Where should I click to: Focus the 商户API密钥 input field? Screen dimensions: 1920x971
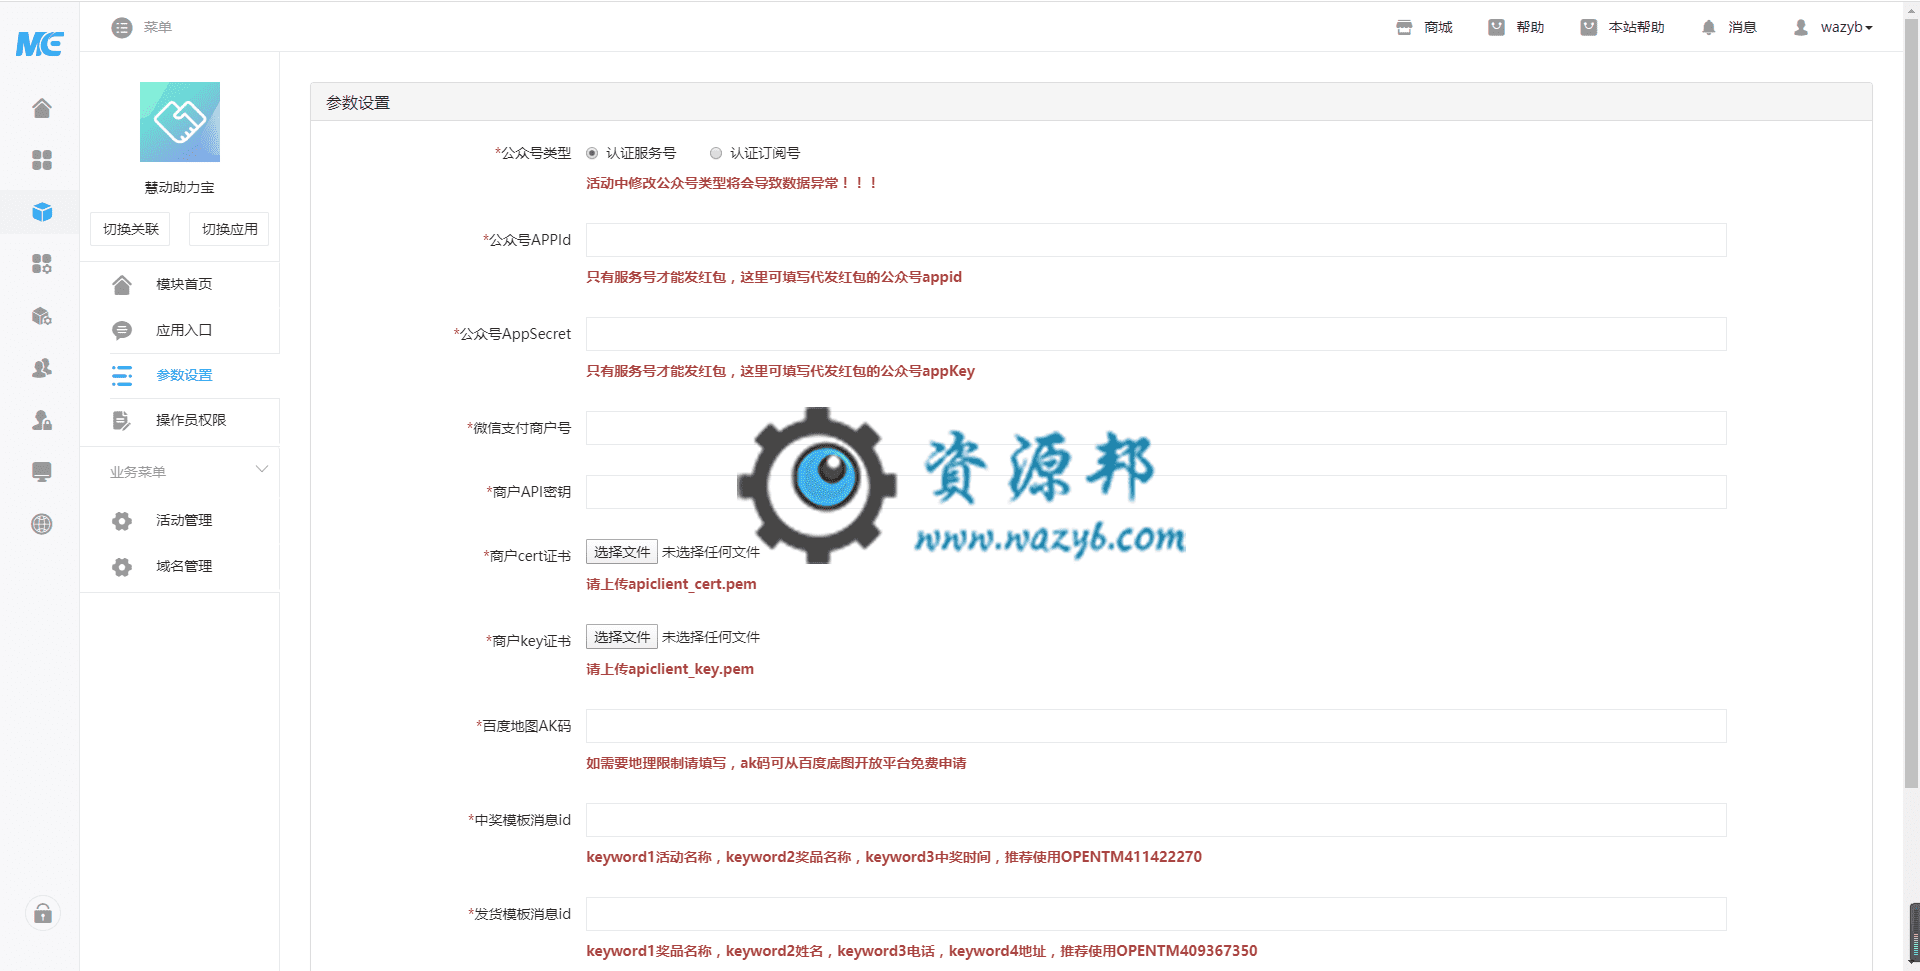coord(1156,492)
